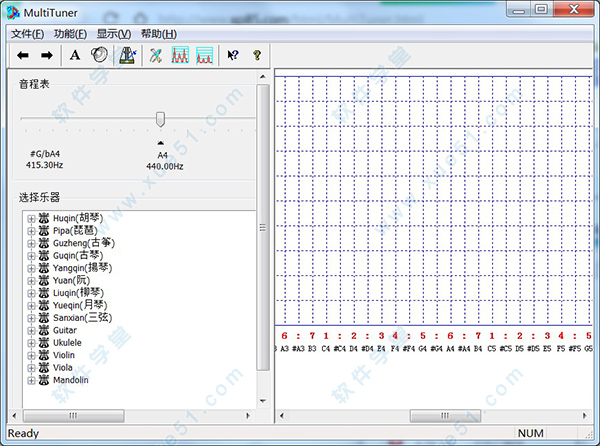This screenshot has width=600, height=446.
Task: Click the #G/bA4 415.30Hz label
Action: point(44,160)
